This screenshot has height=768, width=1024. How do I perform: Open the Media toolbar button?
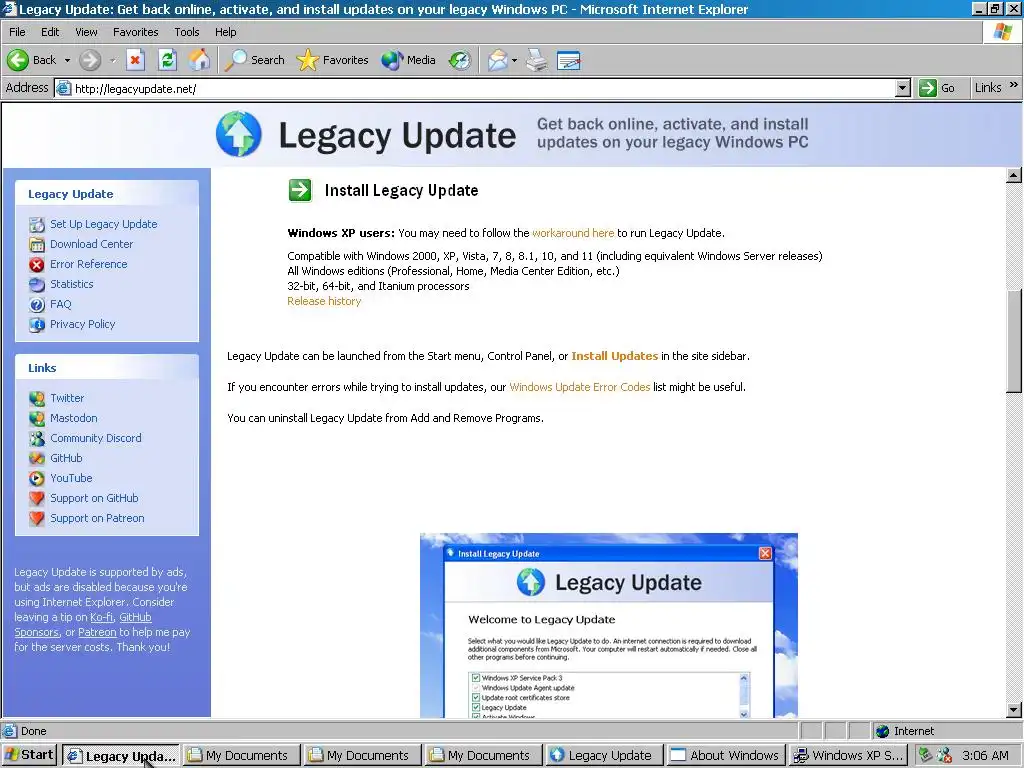[409, 60]
